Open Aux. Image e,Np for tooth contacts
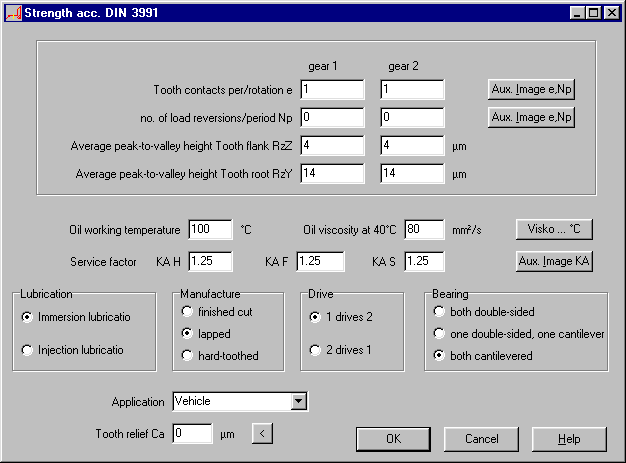This screenshot has width=626, height=463. (x=532, y=89)
